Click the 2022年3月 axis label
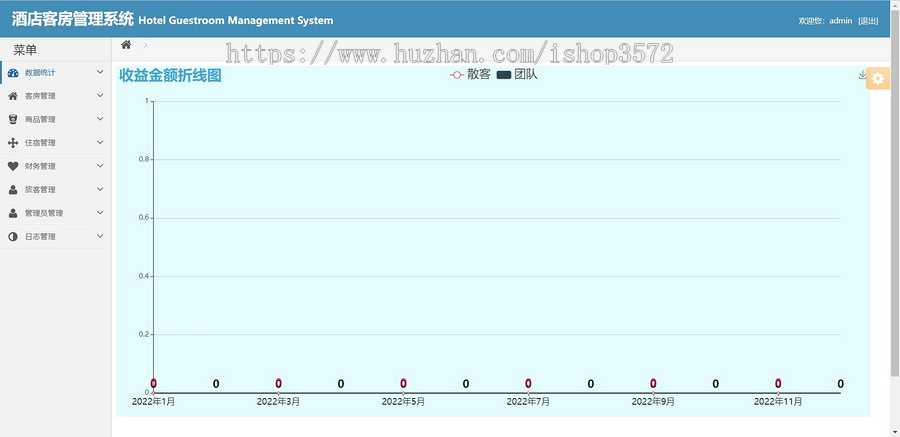 pos(278,402)
